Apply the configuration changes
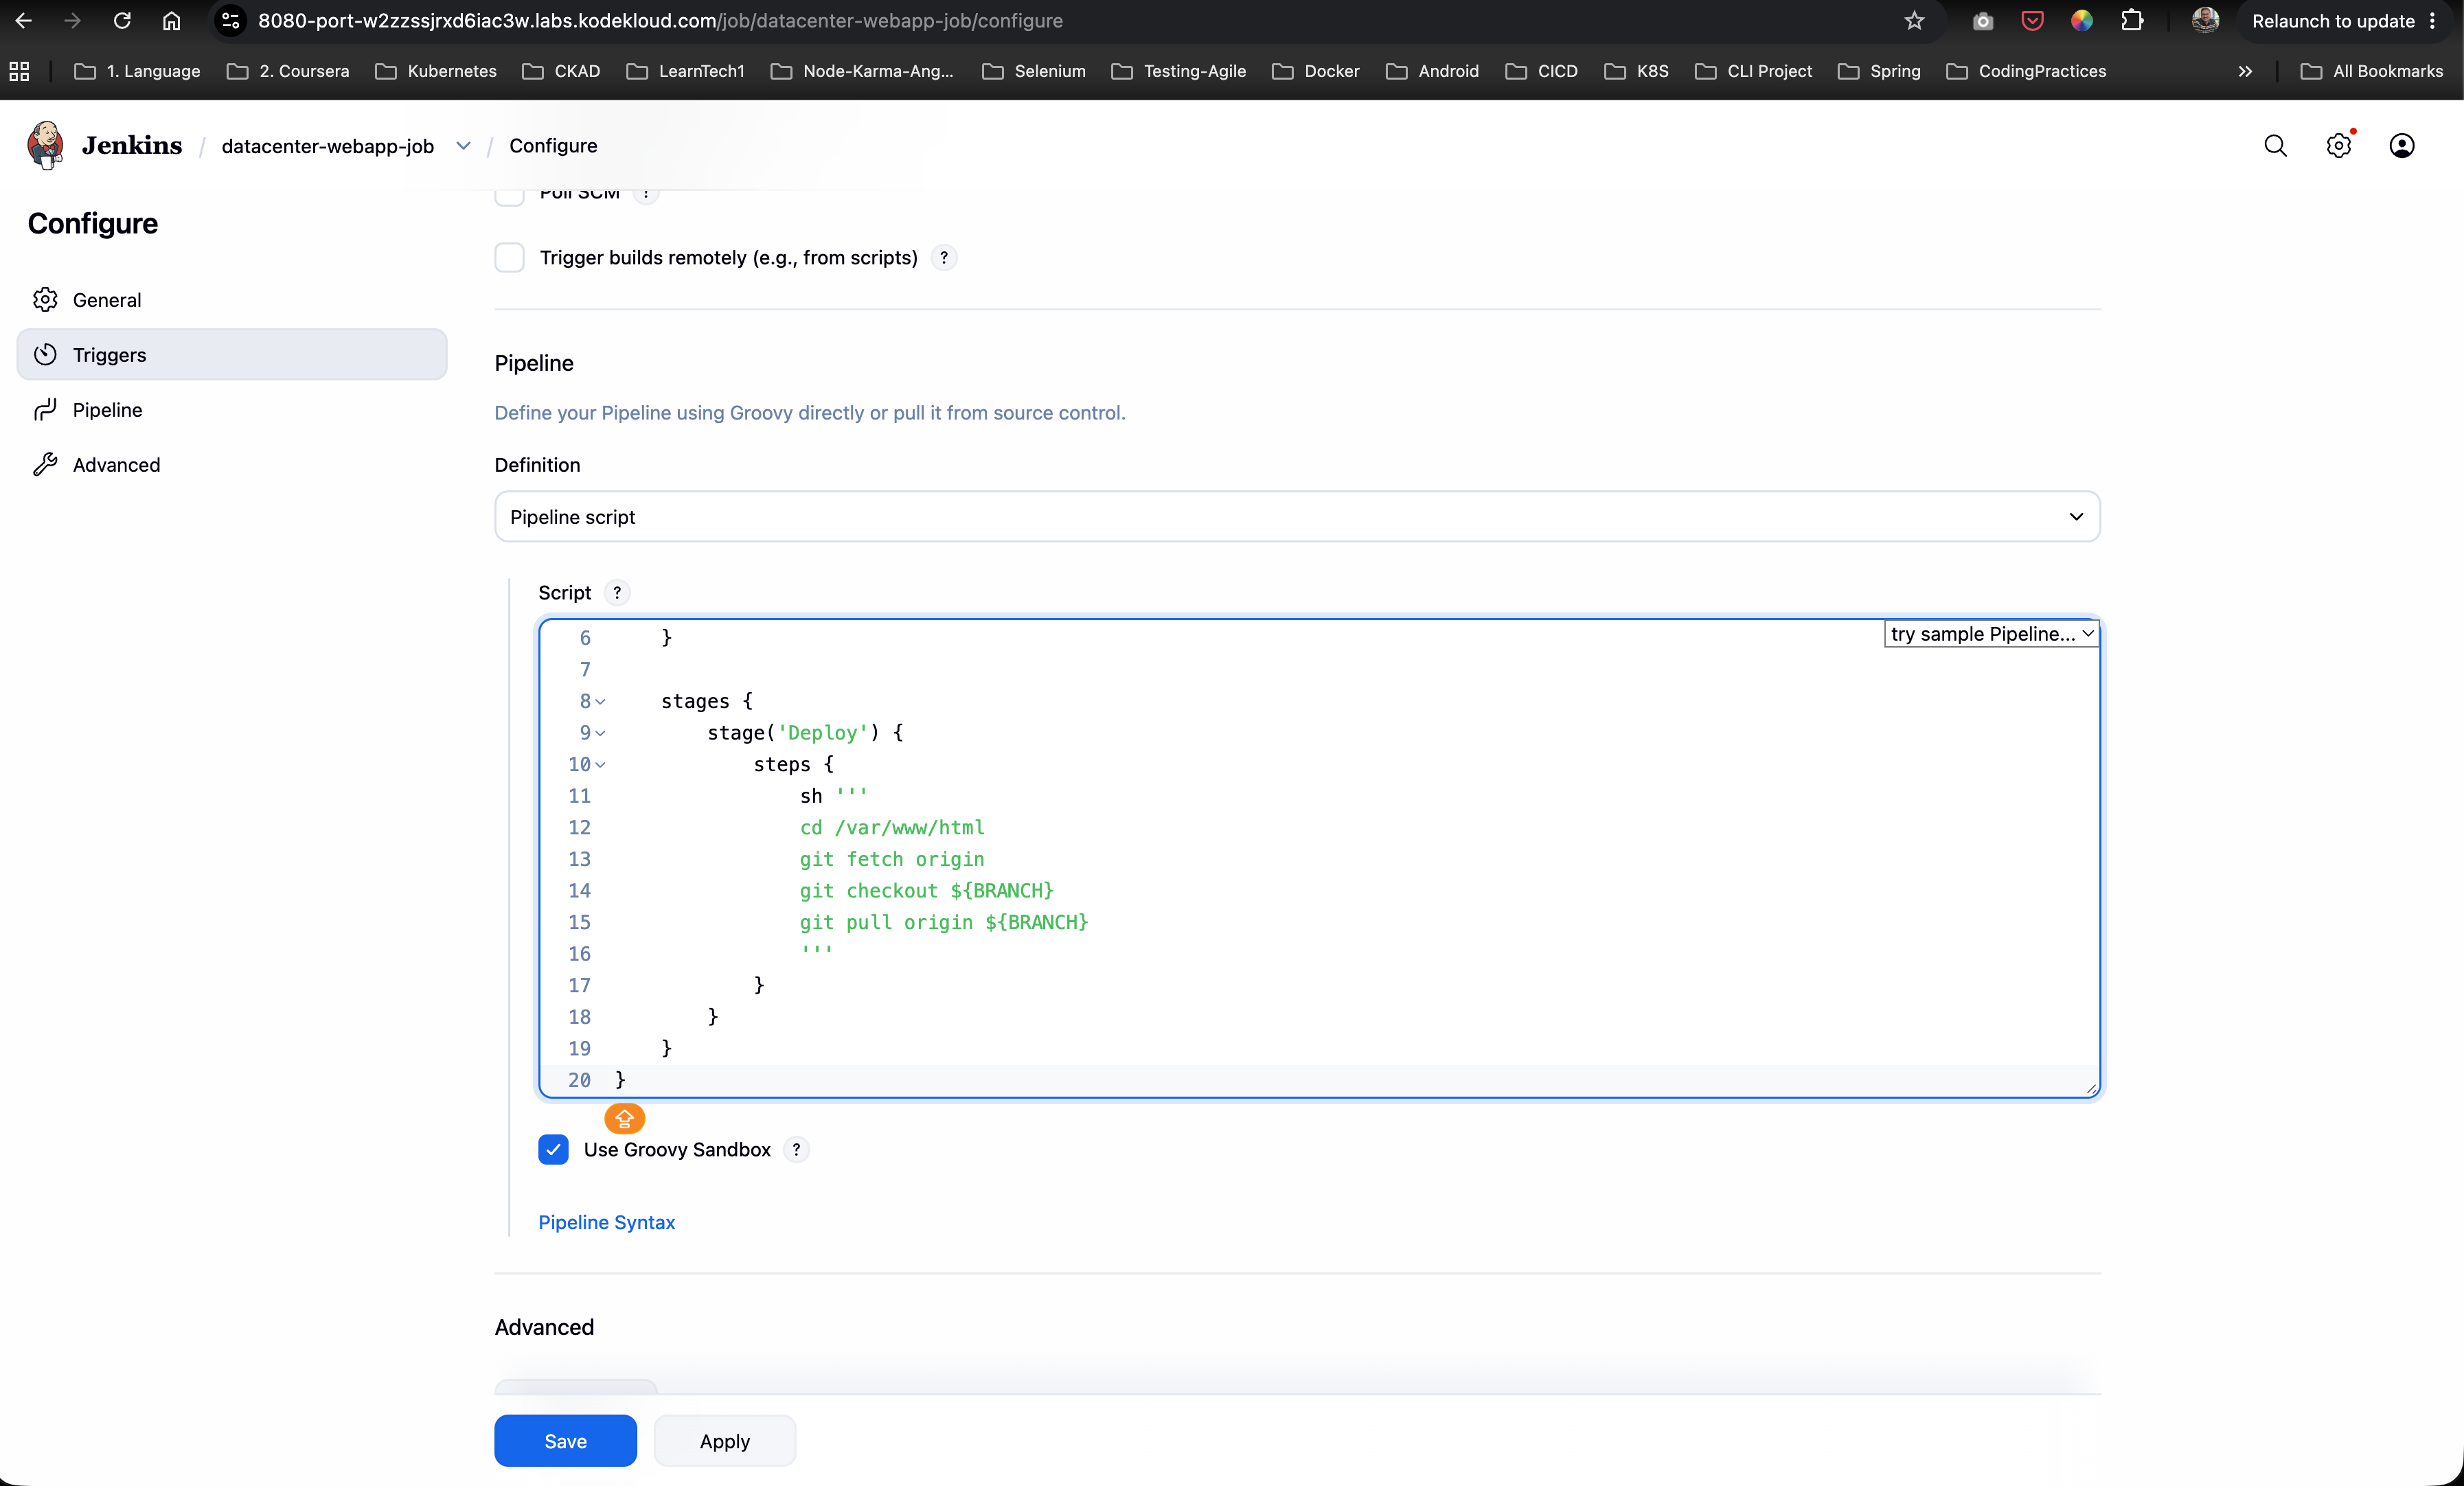Image resolution: width=2464 pixels, height=1486 pixels. (725, 1441)
